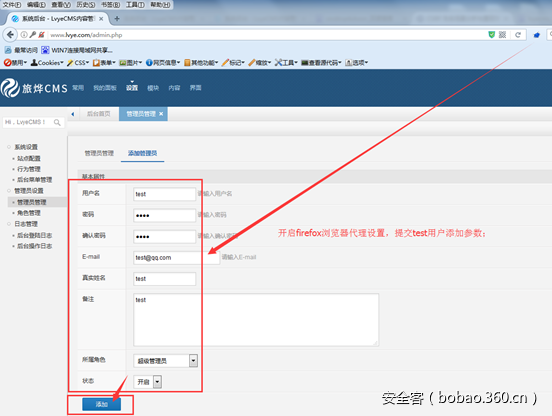Viewport: 552px width, 416px height.
Task: Click the left arrow before 后台首页 tab
Action: pyautogui.click(x=73, y=114)
